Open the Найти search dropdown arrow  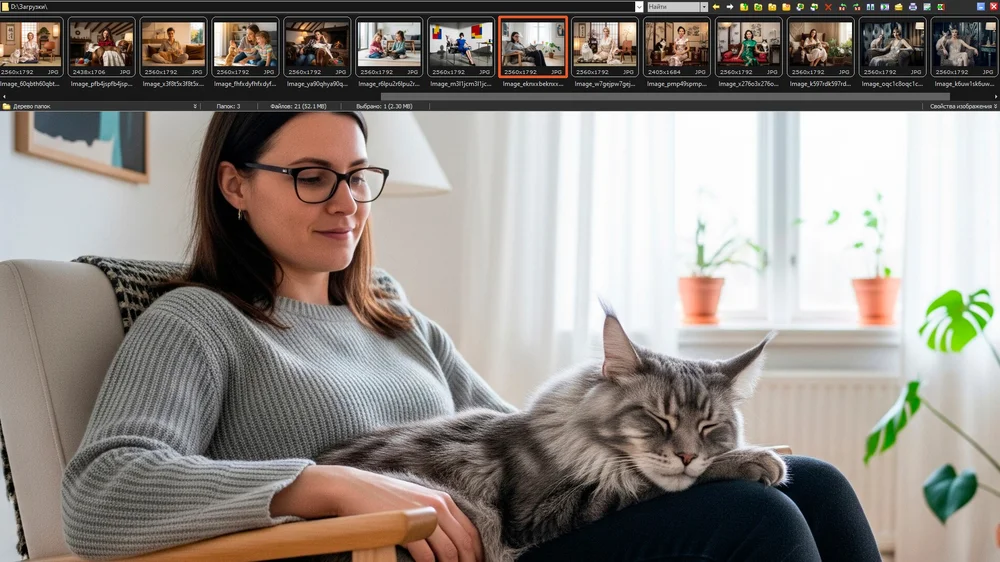point(704,7)
